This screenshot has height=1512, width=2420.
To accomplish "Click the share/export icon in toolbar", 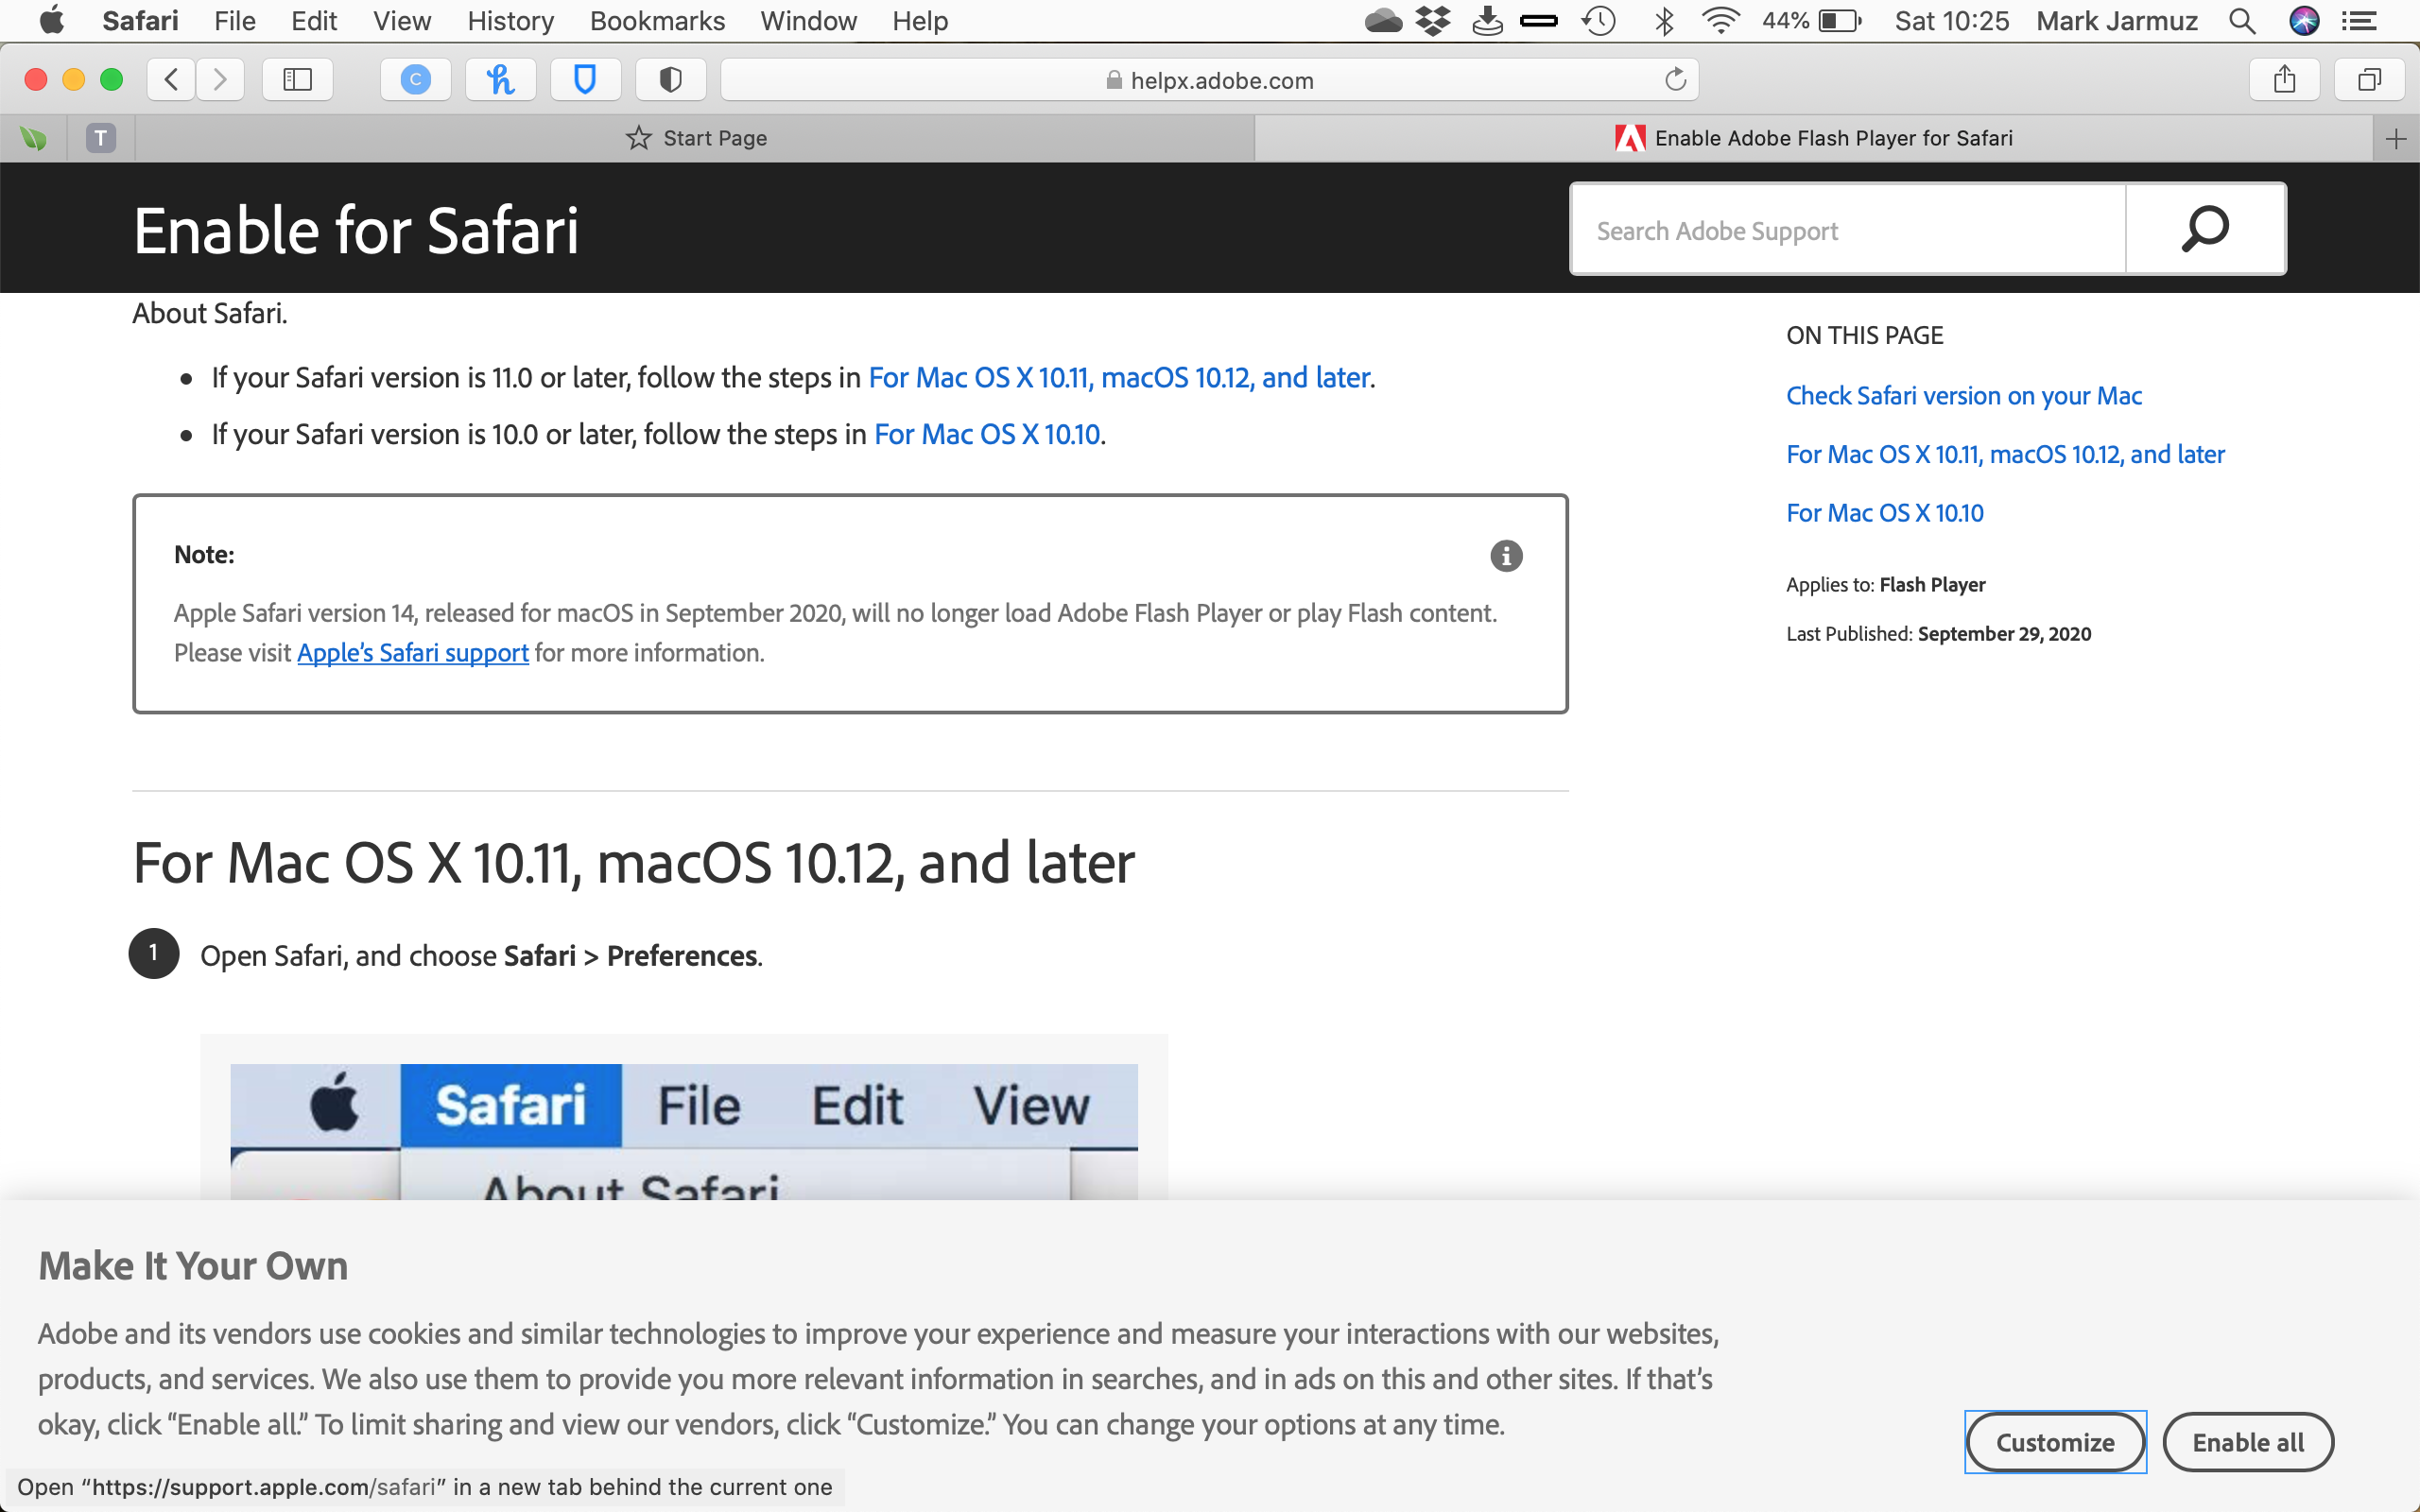I will [2286, 80].
